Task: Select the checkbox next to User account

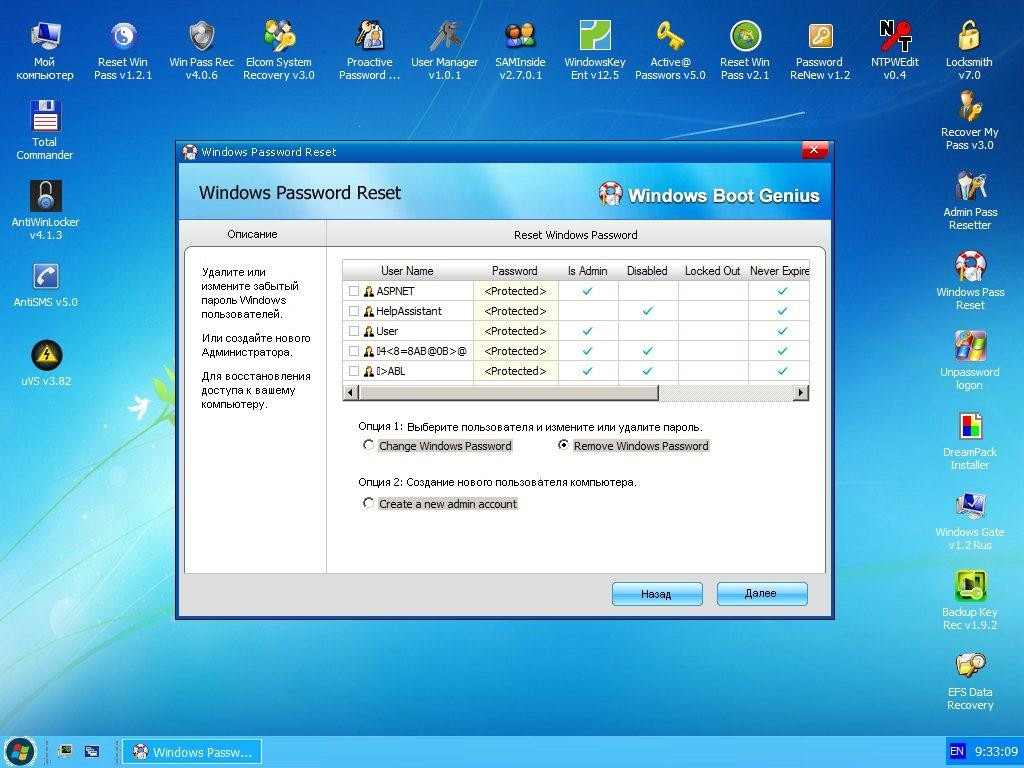Action: [x=354, y=331]
